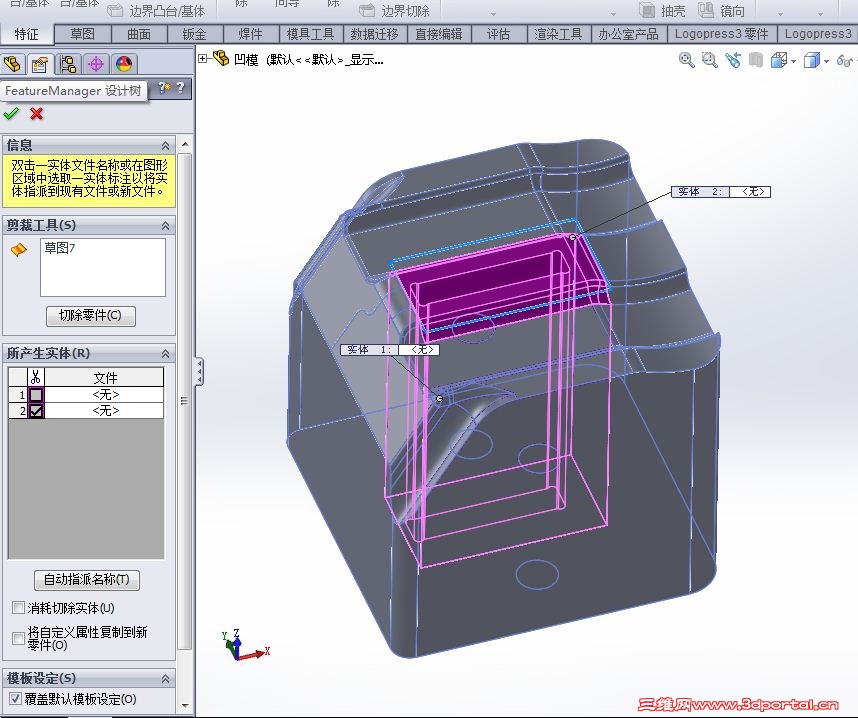This screenshot has width=858, height=718.
Task: Open the Display Style cube icon
Action: coord(811,60)
